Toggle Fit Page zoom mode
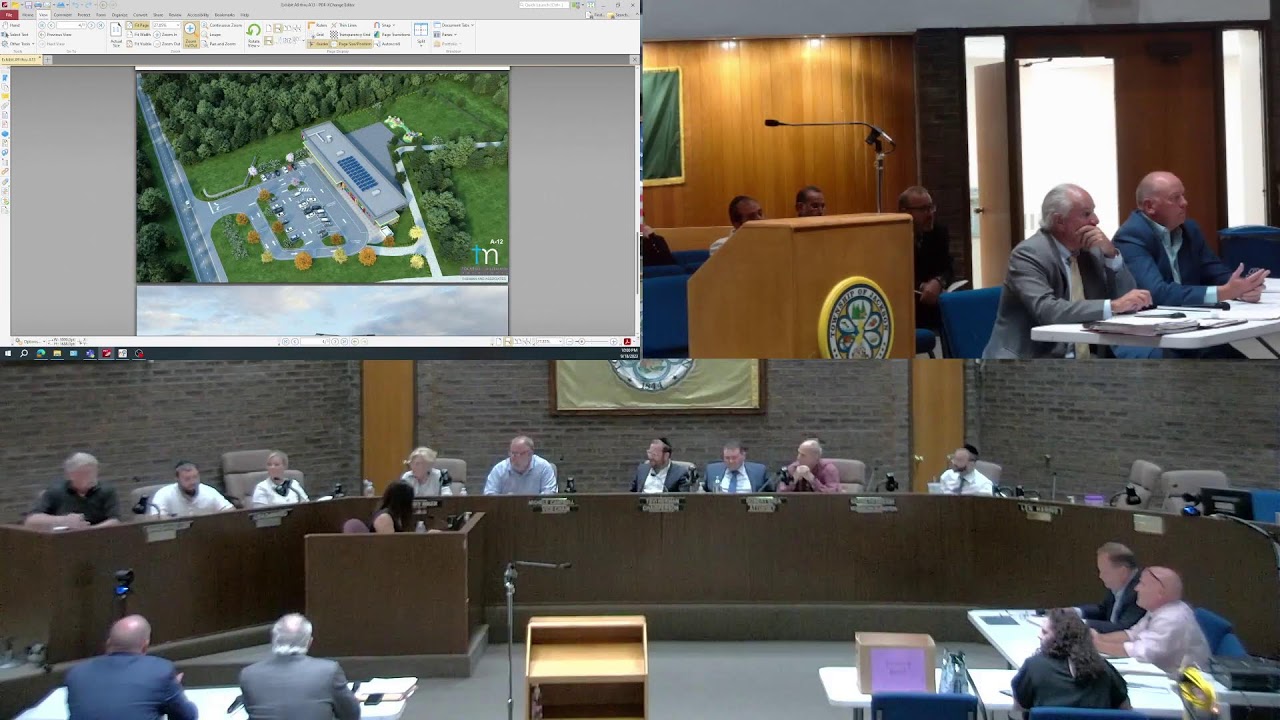Image resolution: width=1280 pixels, height=720 pixels. coord(137,25)
